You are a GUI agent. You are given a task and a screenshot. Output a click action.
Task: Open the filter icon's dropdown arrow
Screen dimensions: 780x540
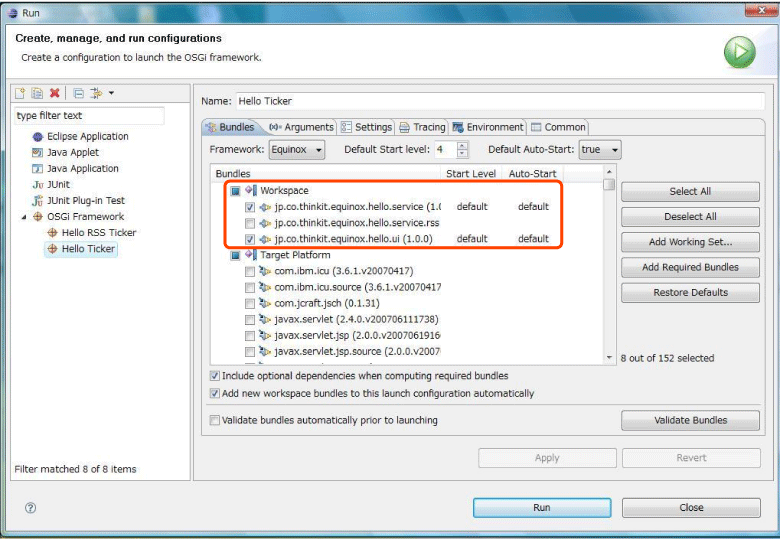pos(111,93)
